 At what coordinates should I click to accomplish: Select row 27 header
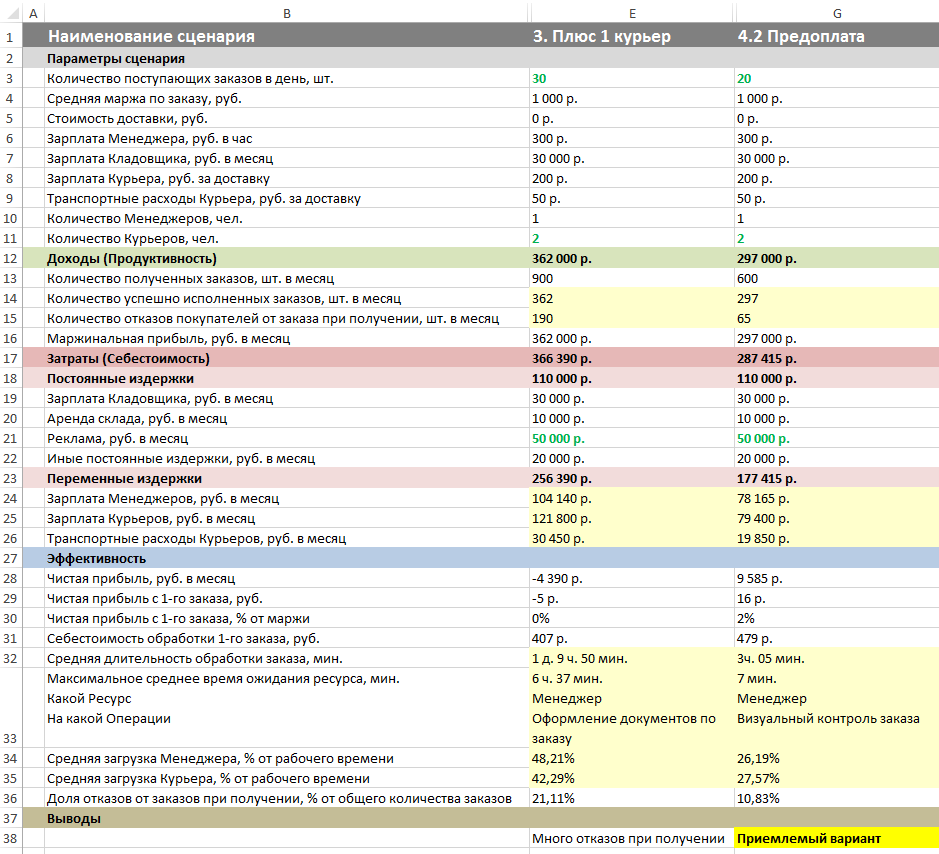[11, 558]
